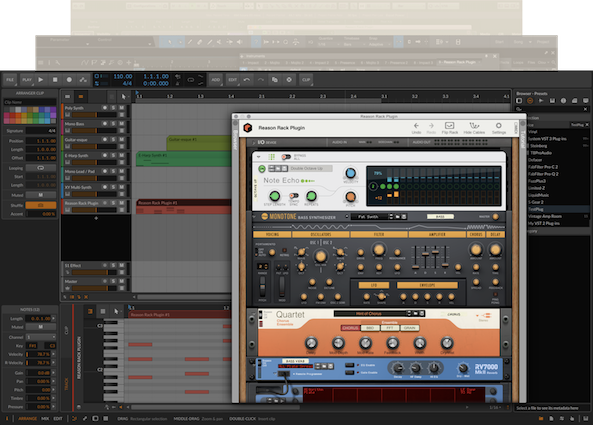Image resolution: width=593 pixels, height=425 pixels.
Task: Click the add track plus icon below the track list
Action: [96, 218]
